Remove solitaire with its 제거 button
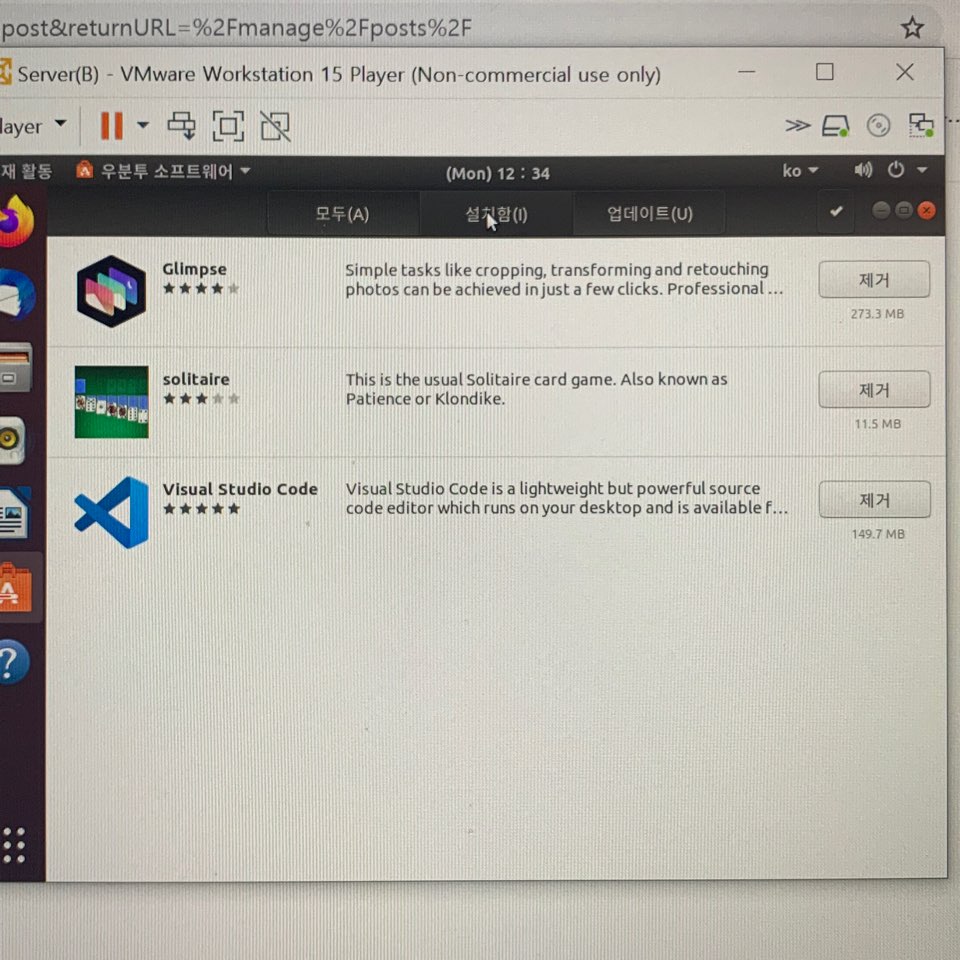The height and width of the screenshot is (960, 960). point(874,389)
